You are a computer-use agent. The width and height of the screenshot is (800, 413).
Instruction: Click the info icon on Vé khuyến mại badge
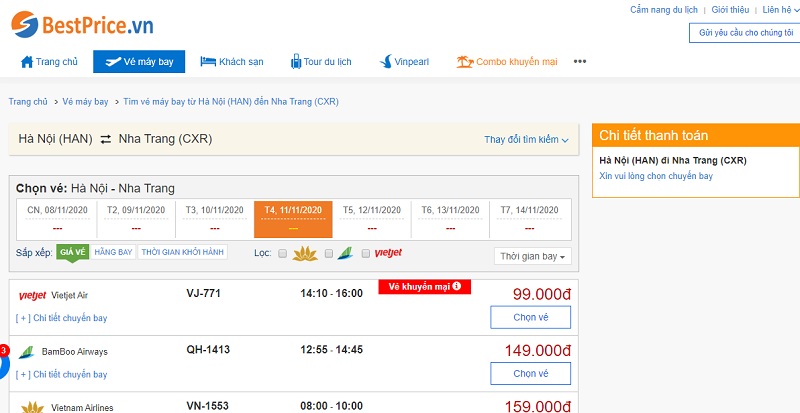tap(457, 286)
